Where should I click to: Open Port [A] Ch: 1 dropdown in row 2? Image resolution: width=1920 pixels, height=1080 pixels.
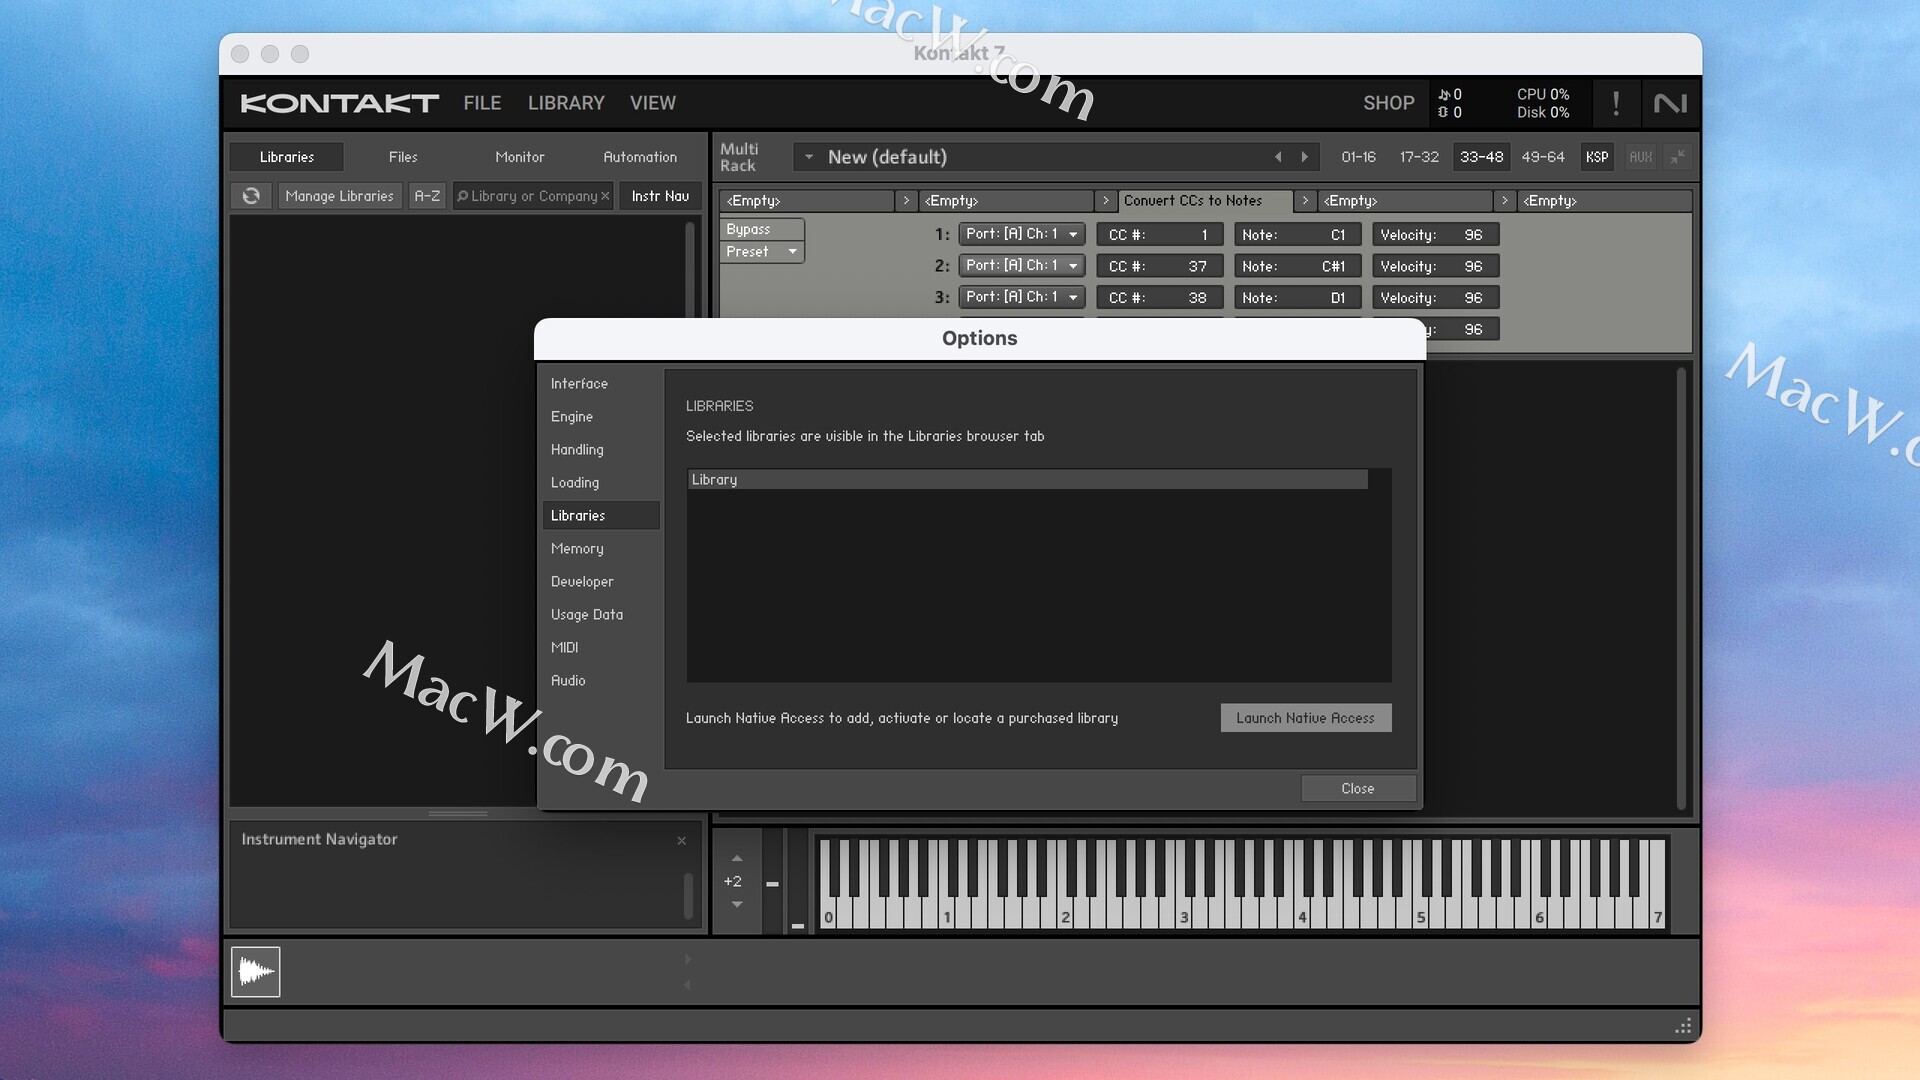coord(1022,266)
